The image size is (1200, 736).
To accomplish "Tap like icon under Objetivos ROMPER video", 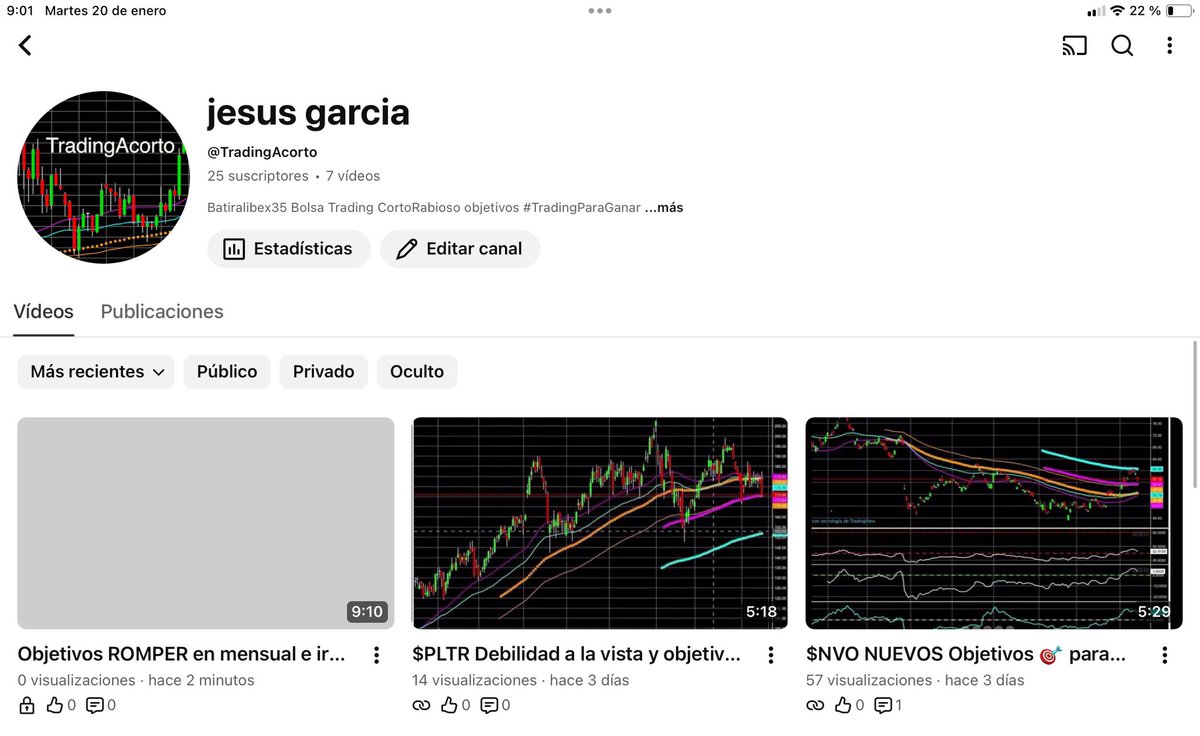I will pos(55,706).
